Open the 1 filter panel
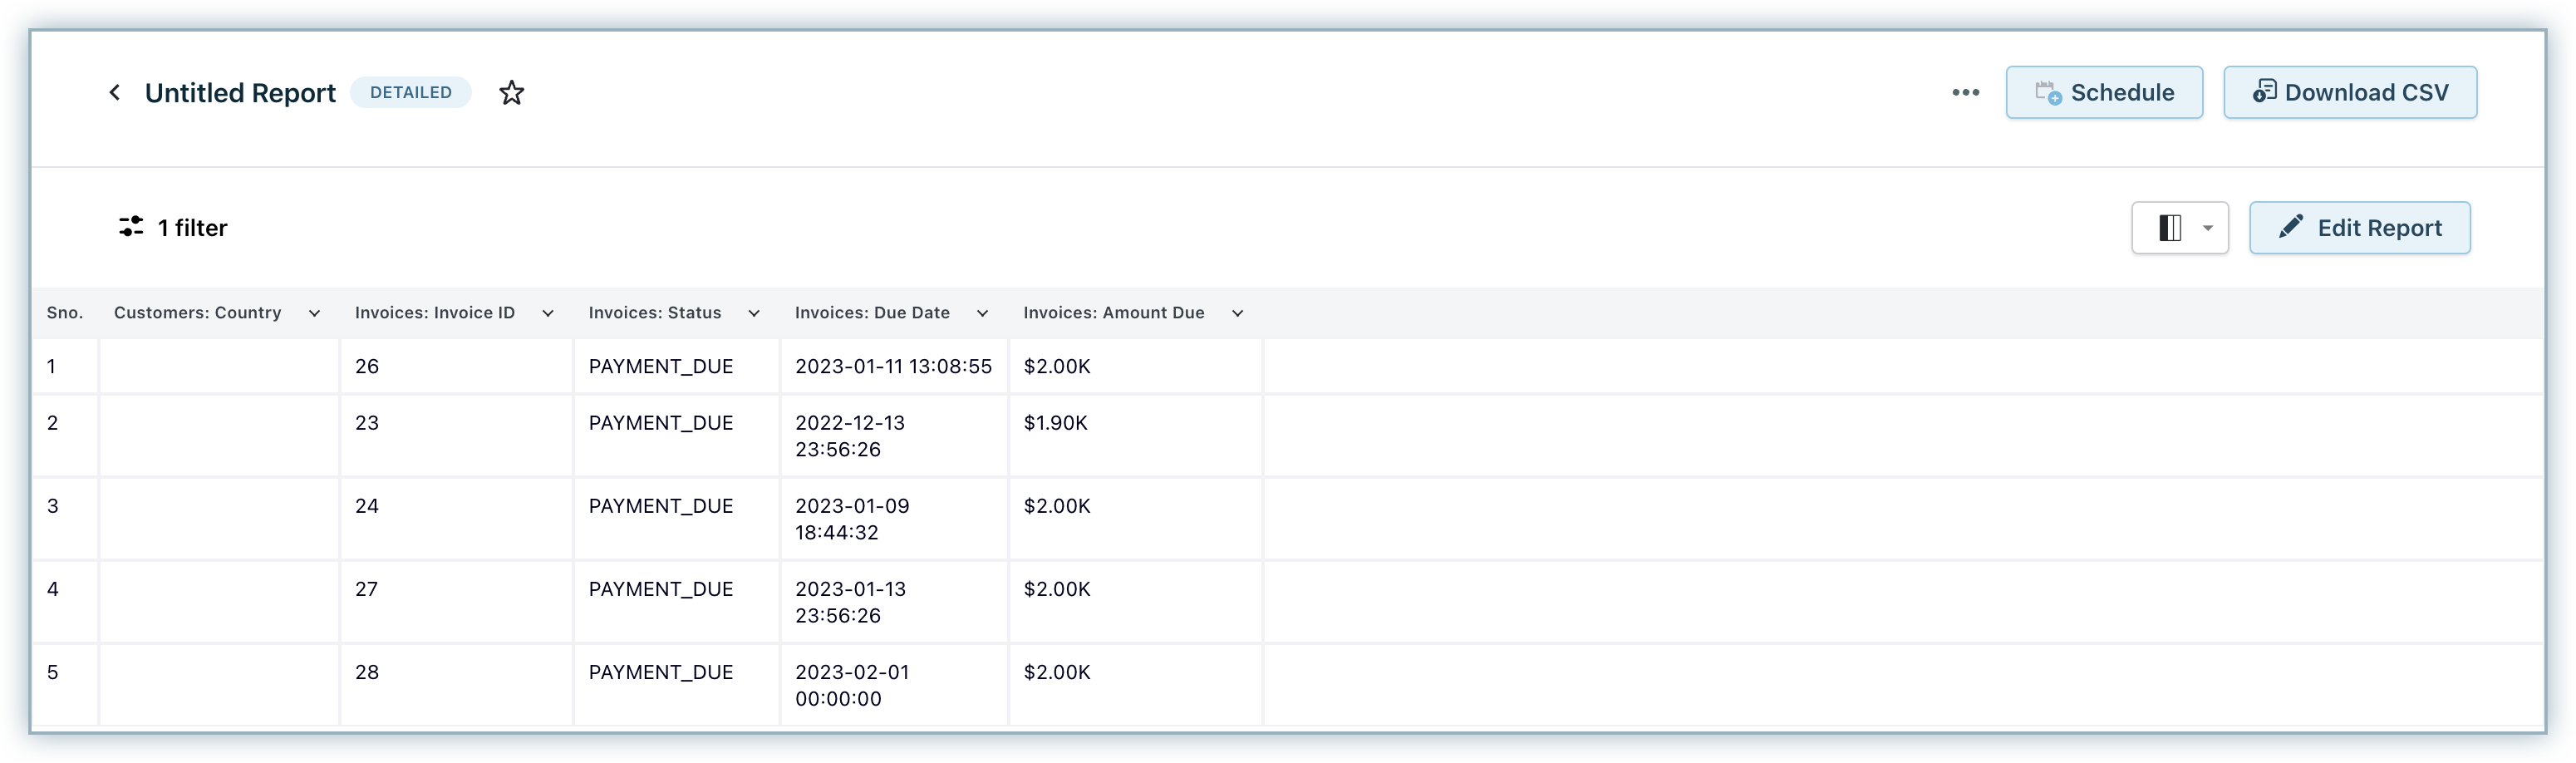This screenshot has height=763, width=2576. pos(174,228)
